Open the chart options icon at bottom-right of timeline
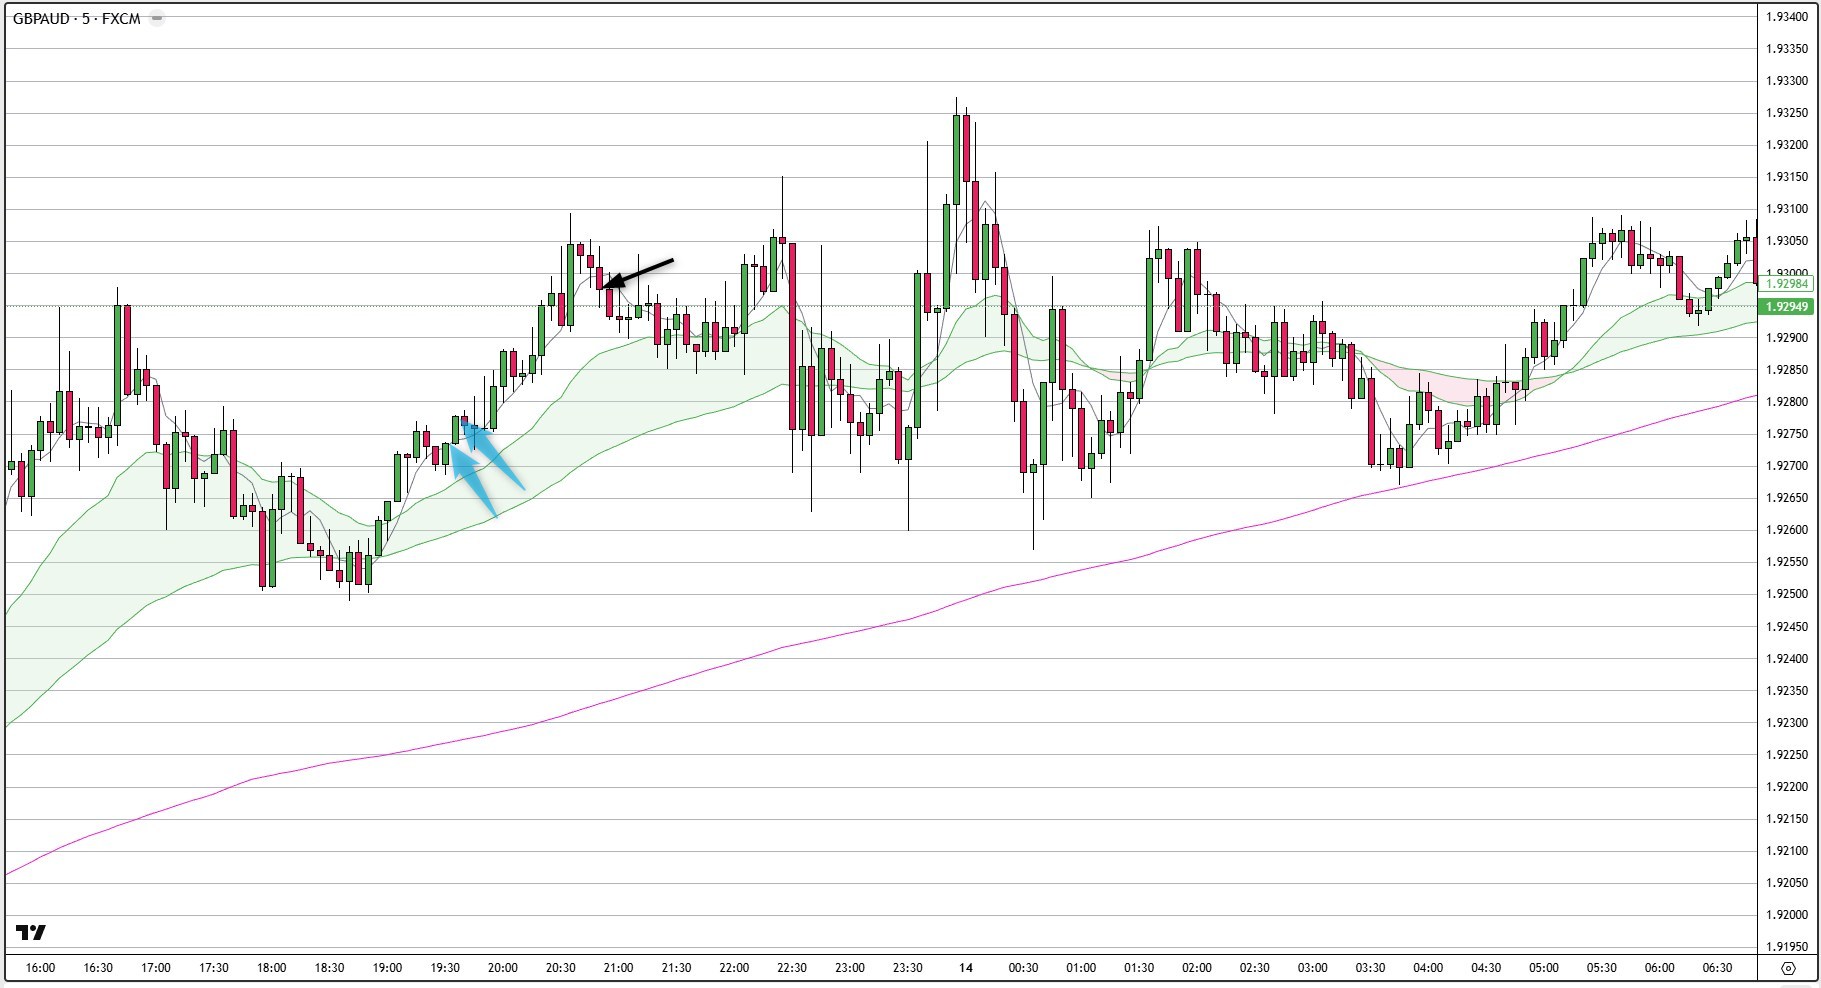 pyautogui.click(x=1789, y=967)
